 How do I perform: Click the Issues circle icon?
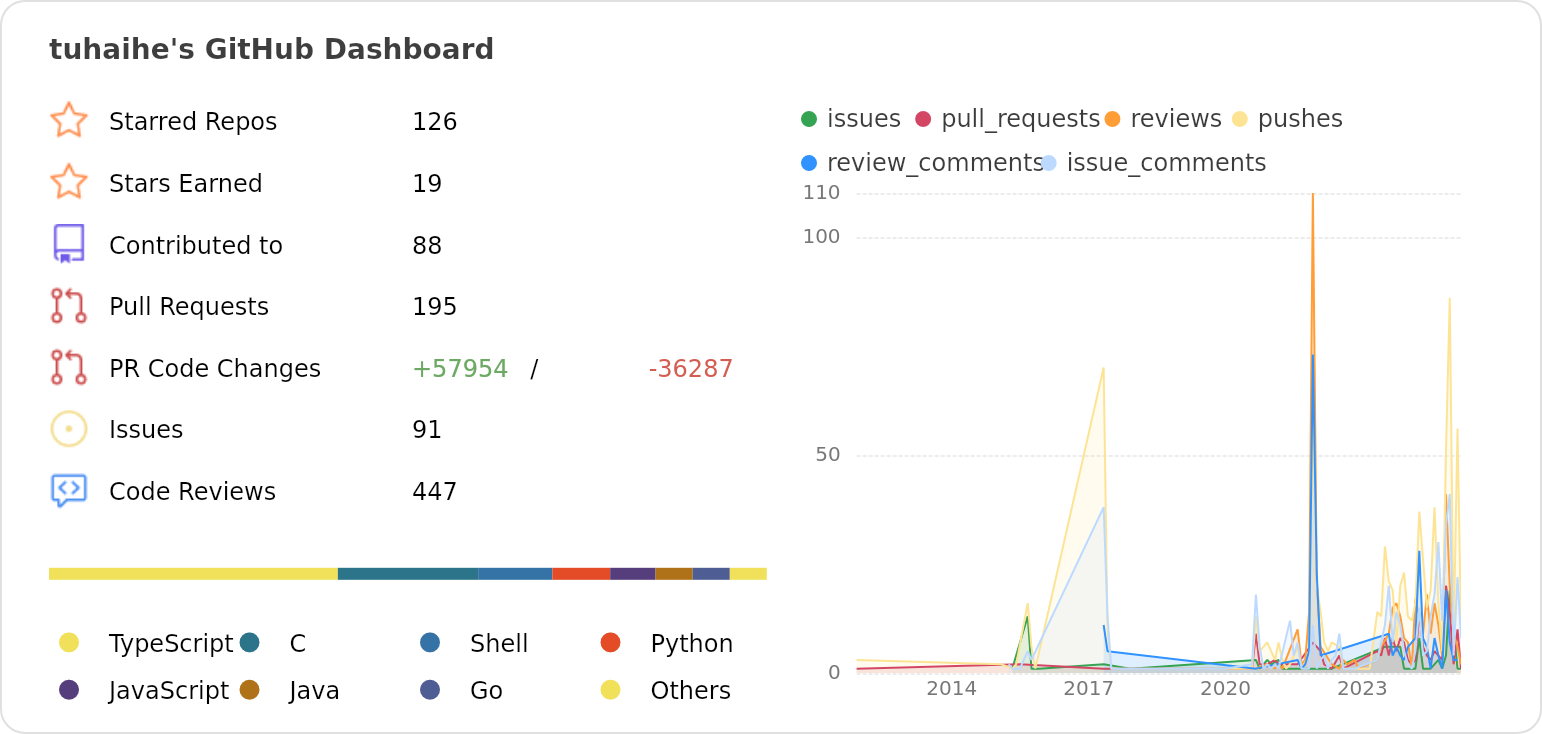[69, 429]
